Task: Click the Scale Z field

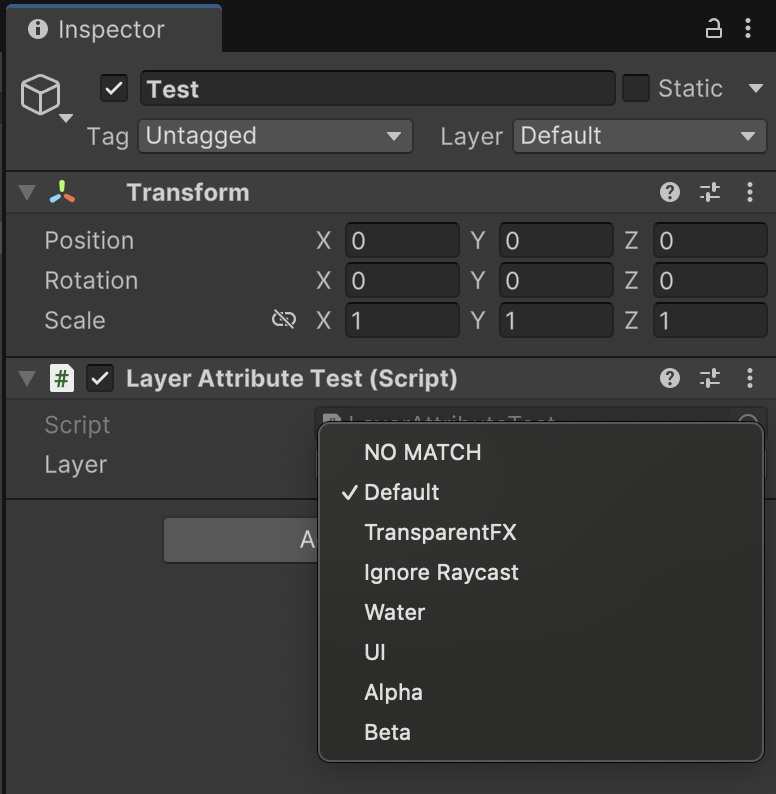Action: coord(710,321)
